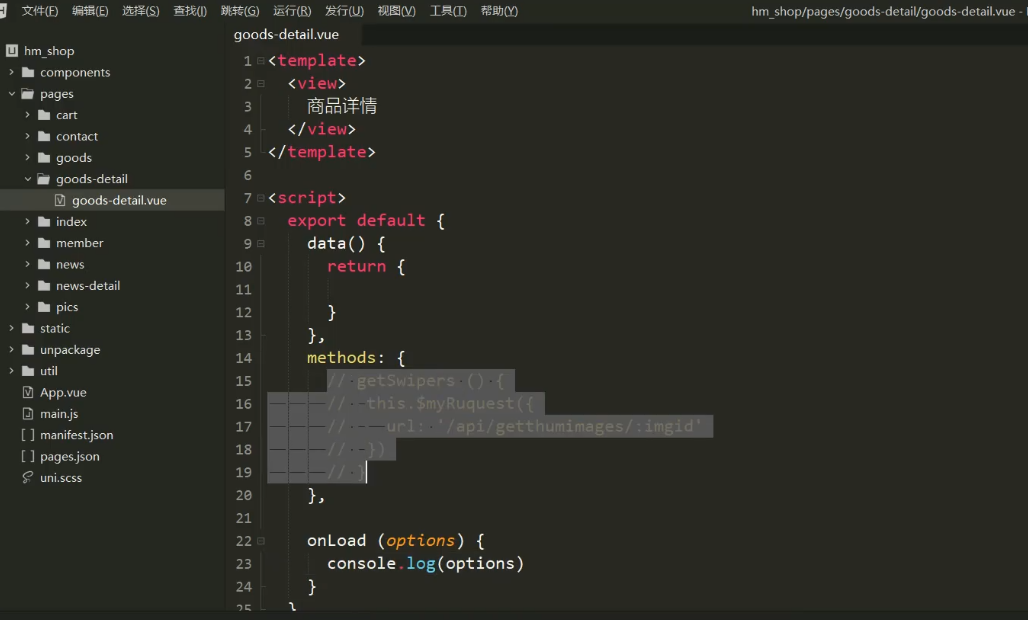1028x620 pixels.
Task: Click the hm_shop project icon
Action: tap(12, 50)
